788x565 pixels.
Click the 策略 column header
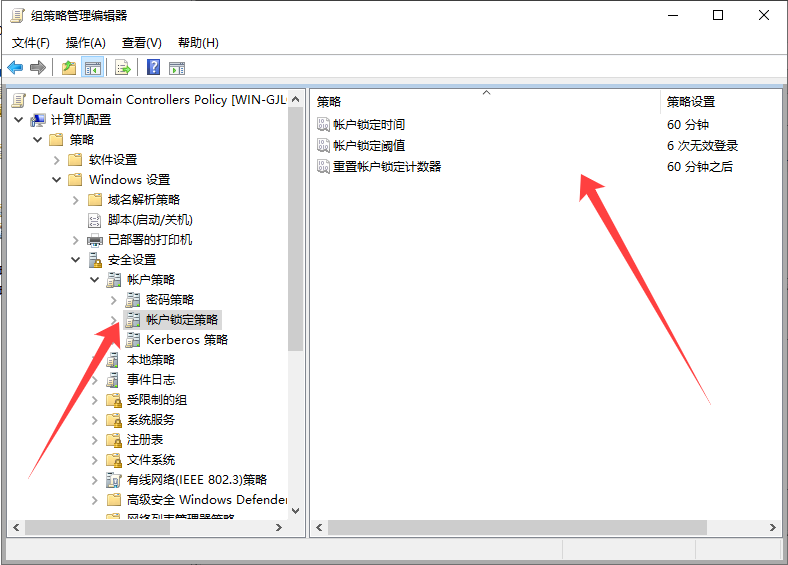coord(329,102)
